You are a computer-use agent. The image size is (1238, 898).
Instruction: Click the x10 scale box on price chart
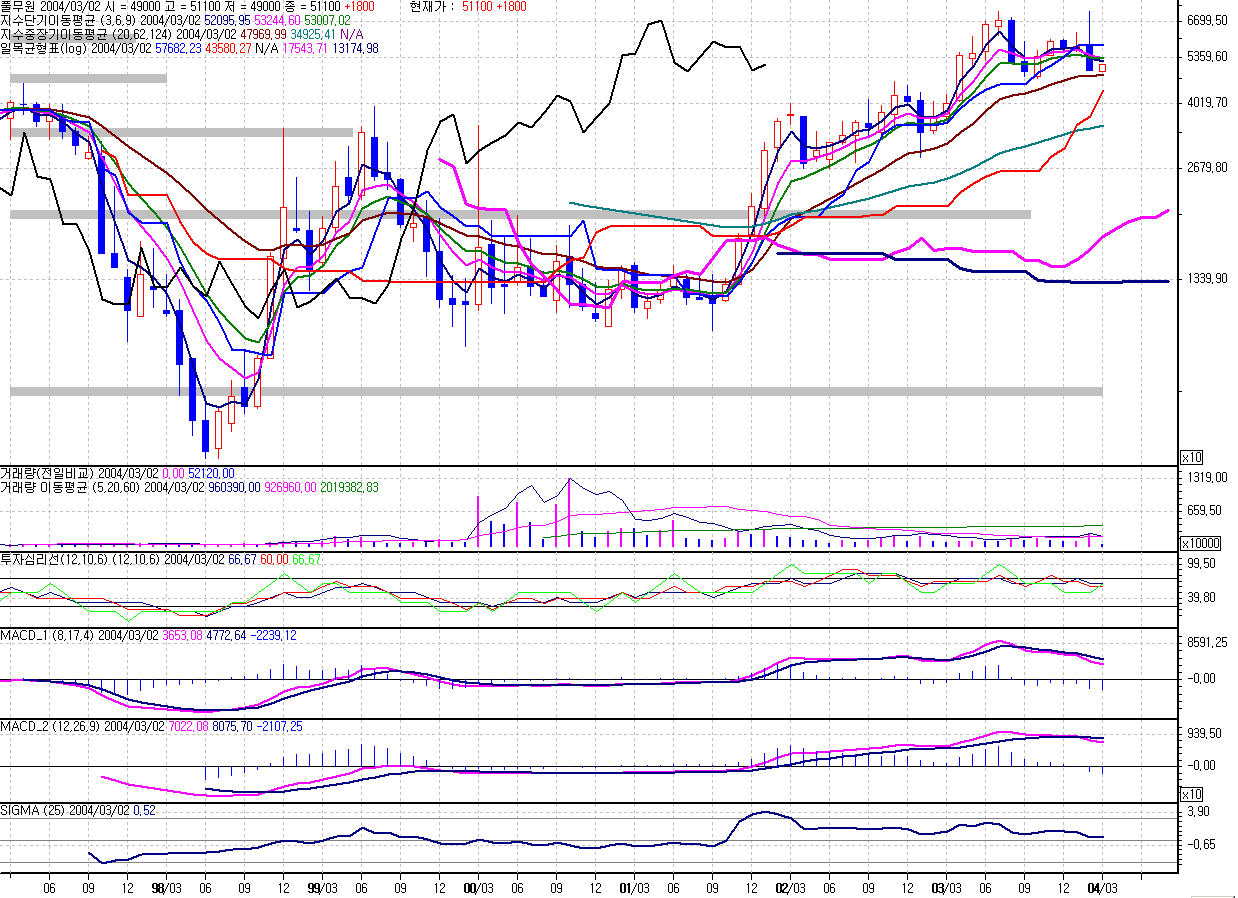1191,457
